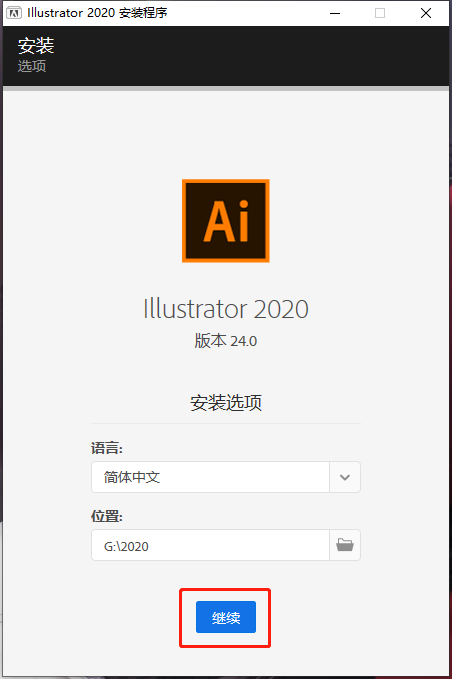Click the 安装 header title

click(x=36, y=46)
